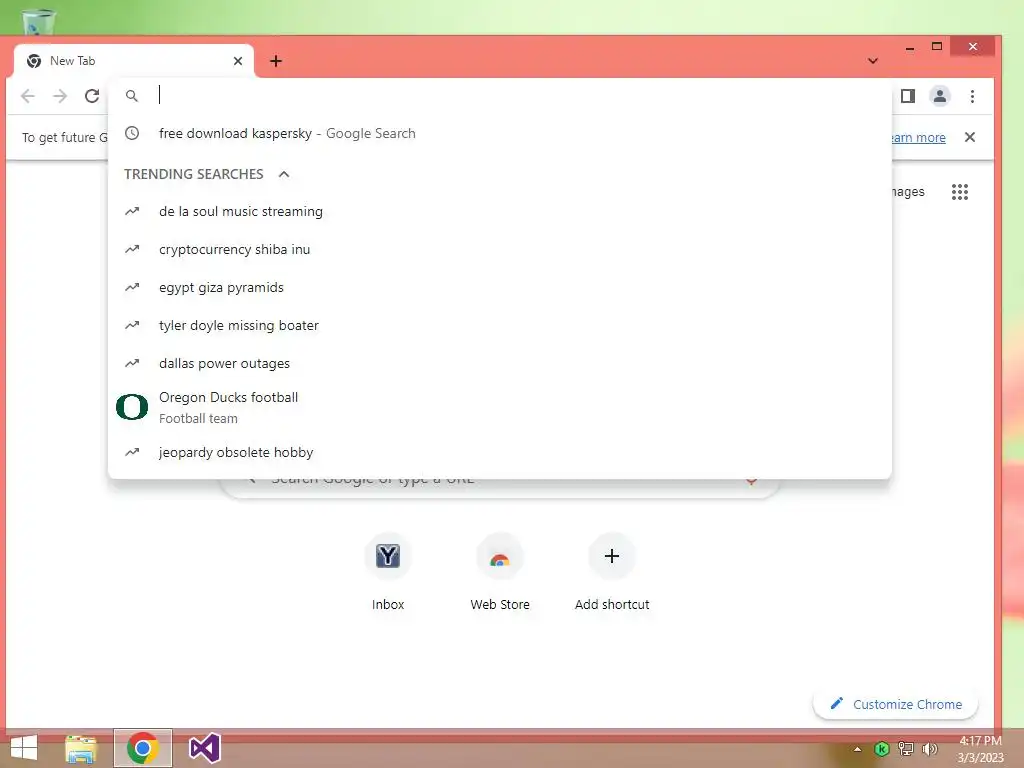Viewport: 1024px width, 768px height.
Task: Open the Inbox shortcut tile
Action: coord(388,572)
